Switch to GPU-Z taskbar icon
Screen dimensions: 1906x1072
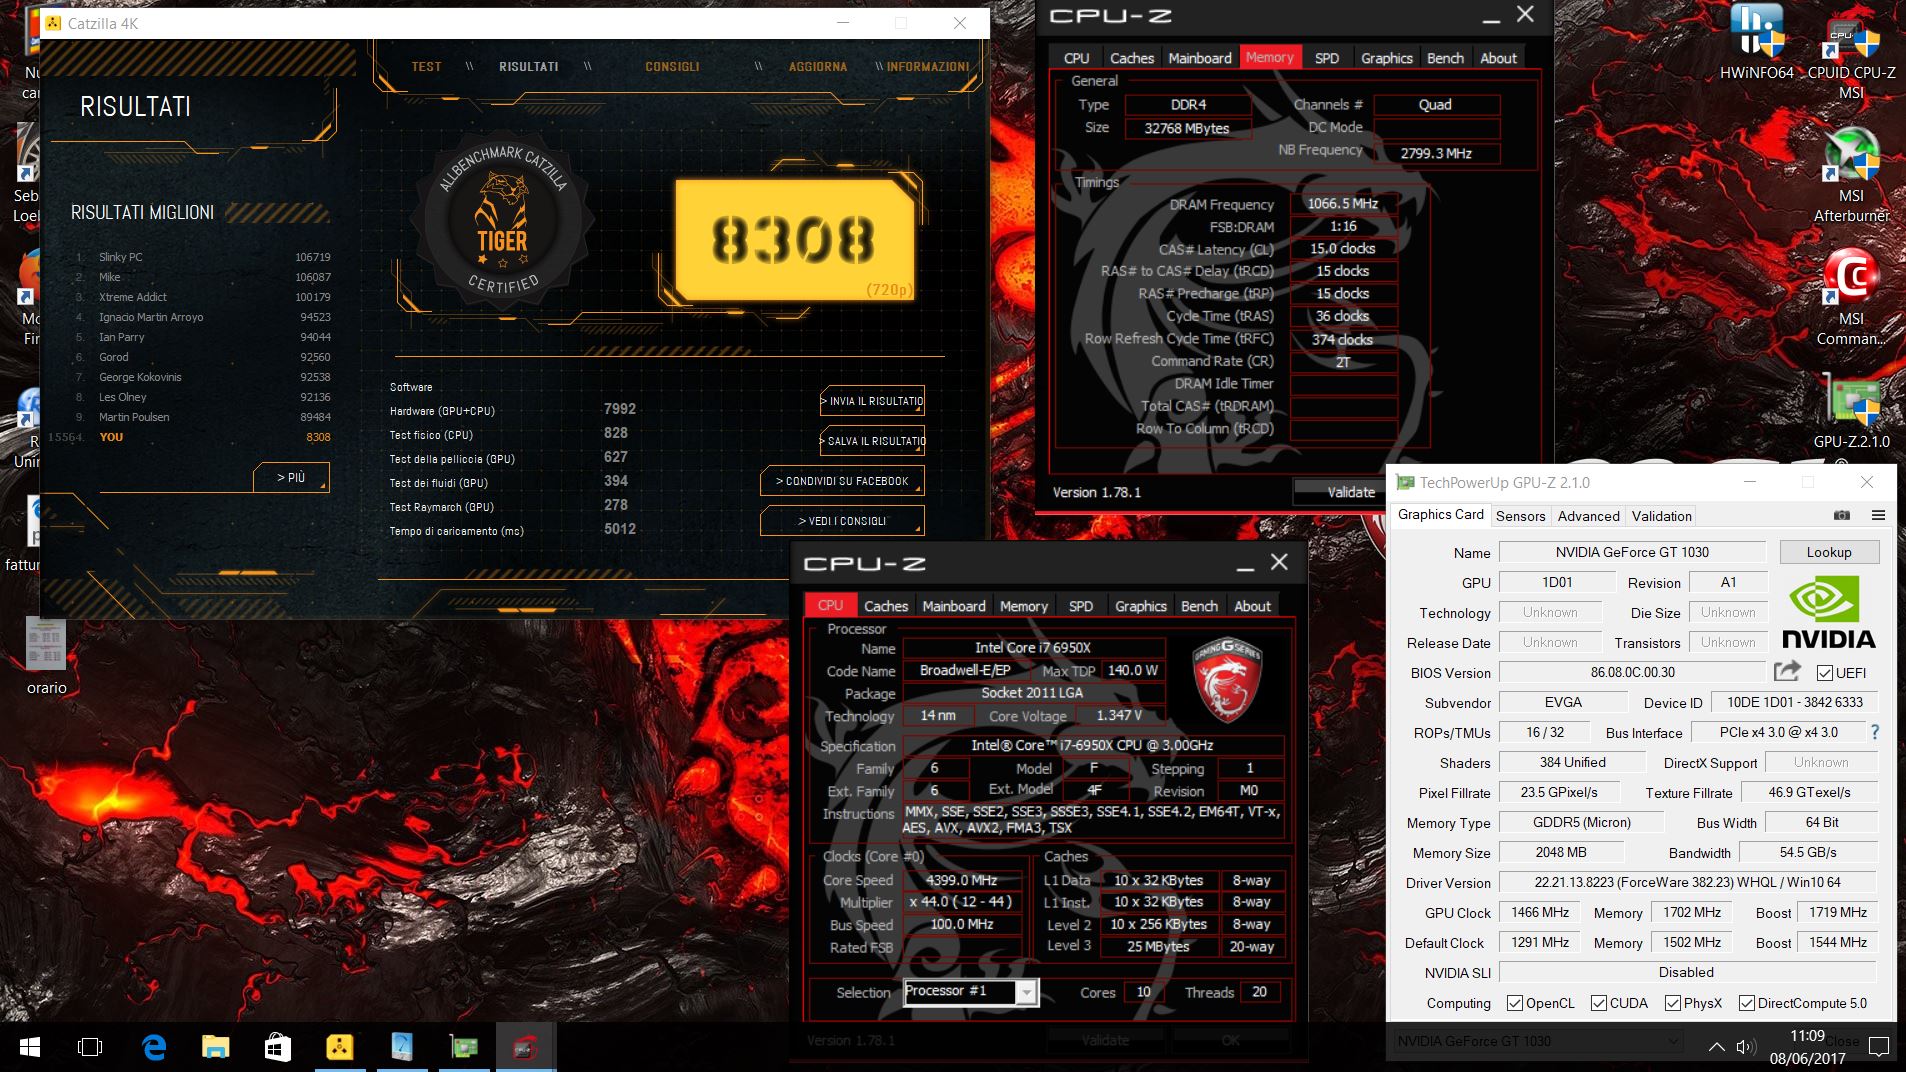(464, 1047)
